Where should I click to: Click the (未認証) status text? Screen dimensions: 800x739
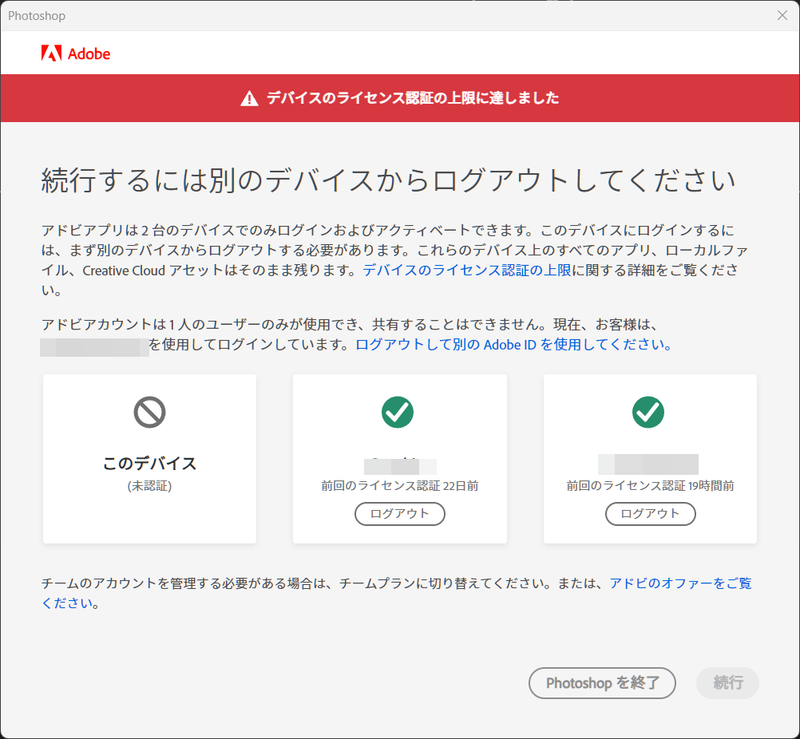149,486
